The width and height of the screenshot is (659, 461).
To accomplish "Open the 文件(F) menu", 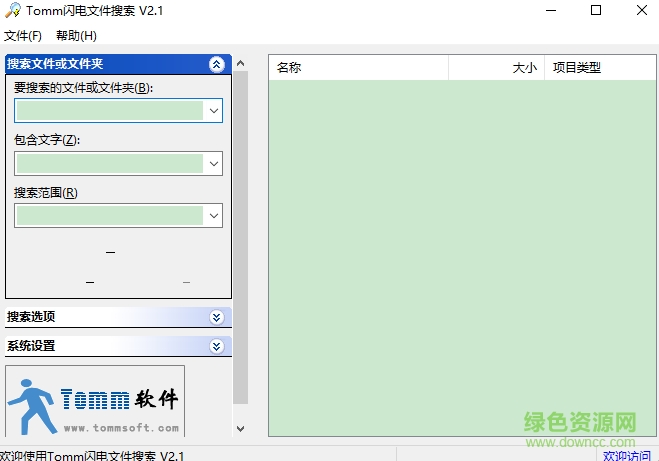I will [x=23, y=36].
